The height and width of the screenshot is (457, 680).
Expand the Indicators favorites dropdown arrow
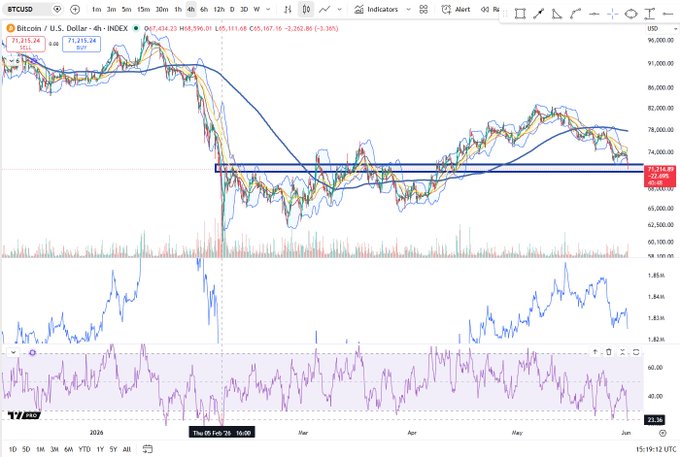(x=408, y=9)
